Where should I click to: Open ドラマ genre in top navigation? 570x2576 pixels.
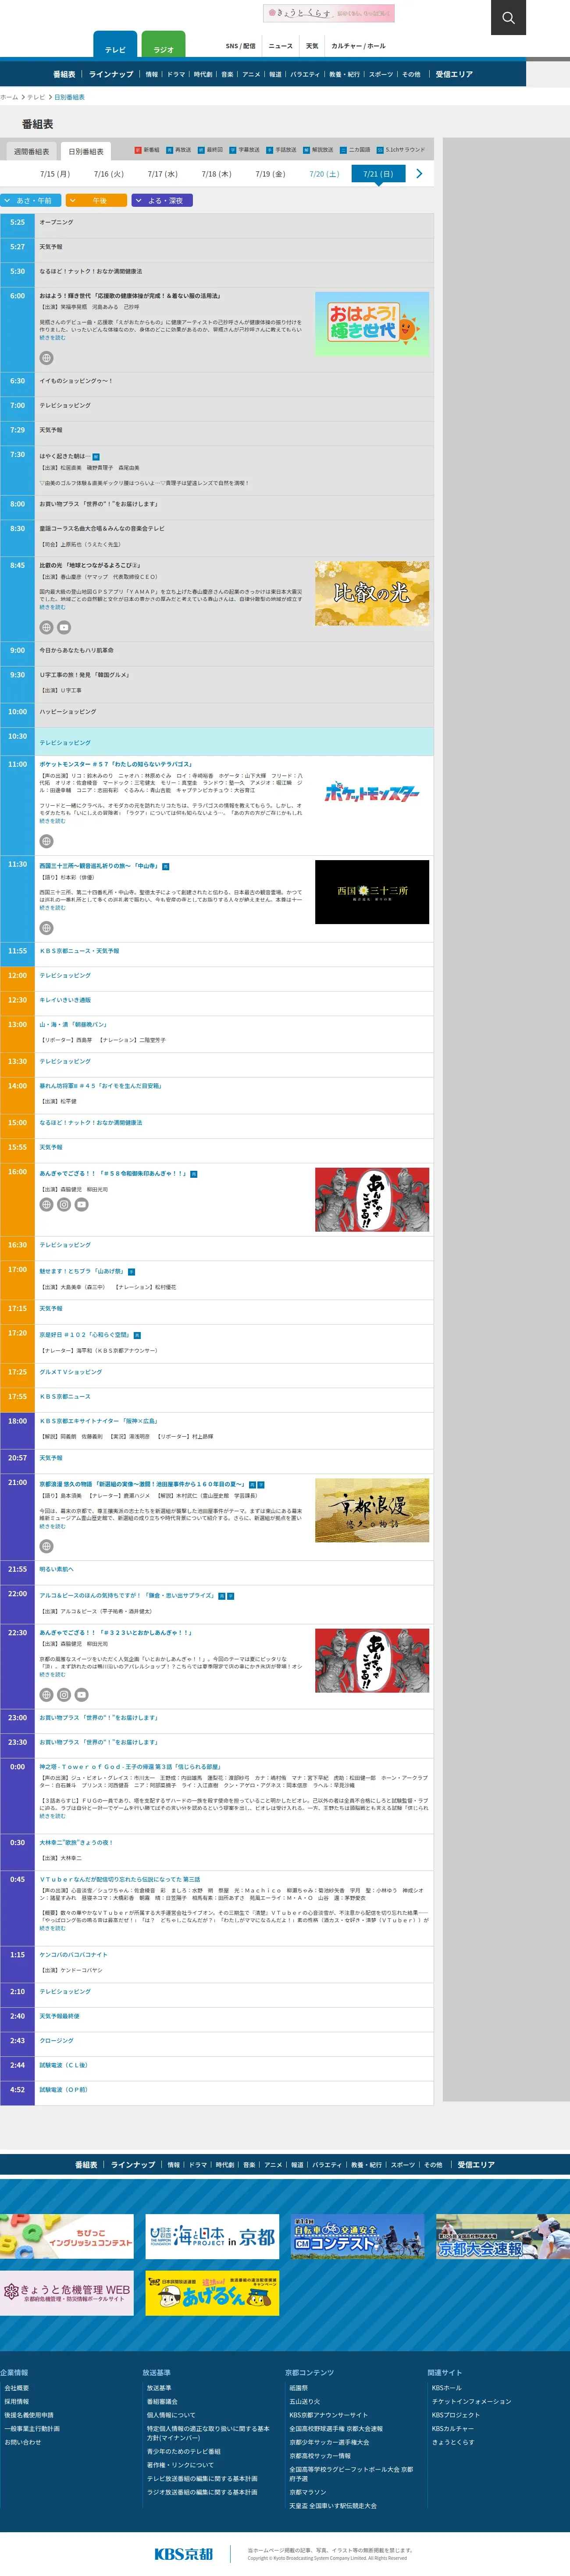(176, 74)
